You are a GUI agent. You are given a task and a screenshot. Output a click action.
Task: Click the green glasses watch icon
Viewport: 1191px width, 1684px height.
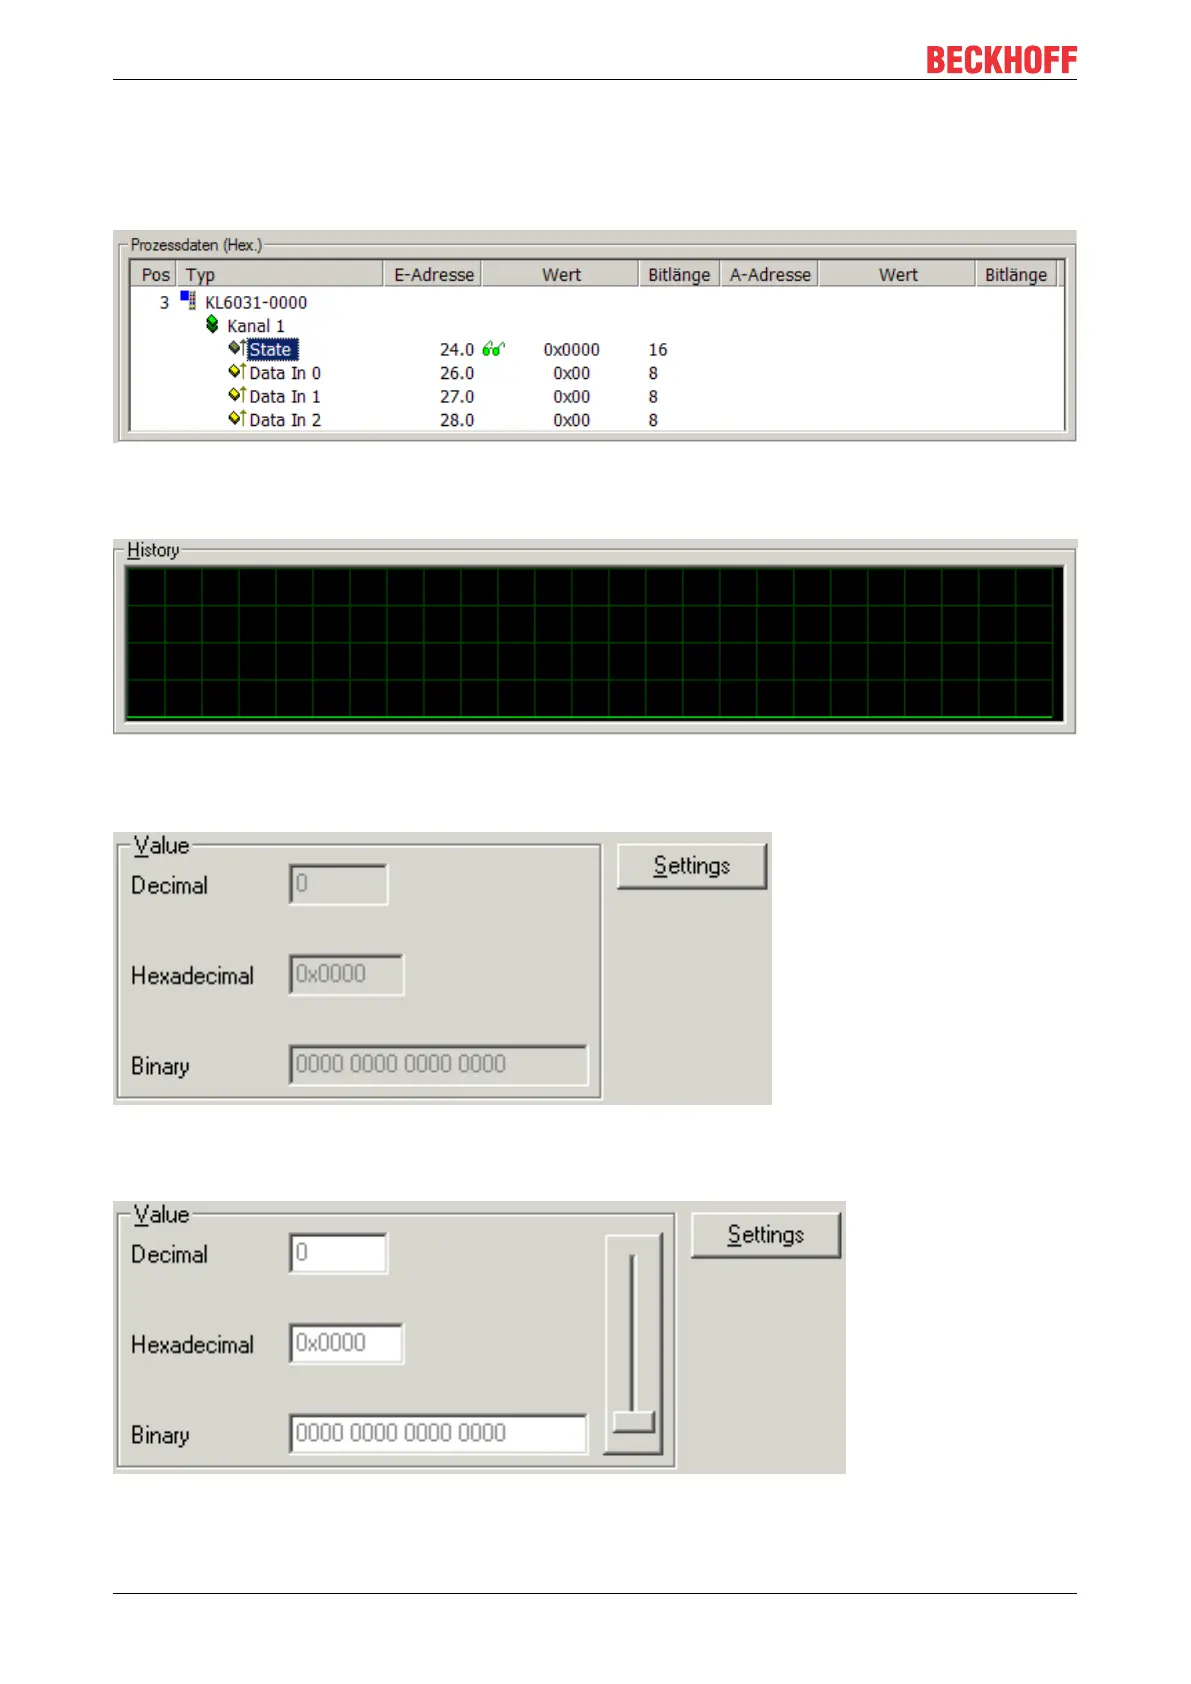[493, 348]
